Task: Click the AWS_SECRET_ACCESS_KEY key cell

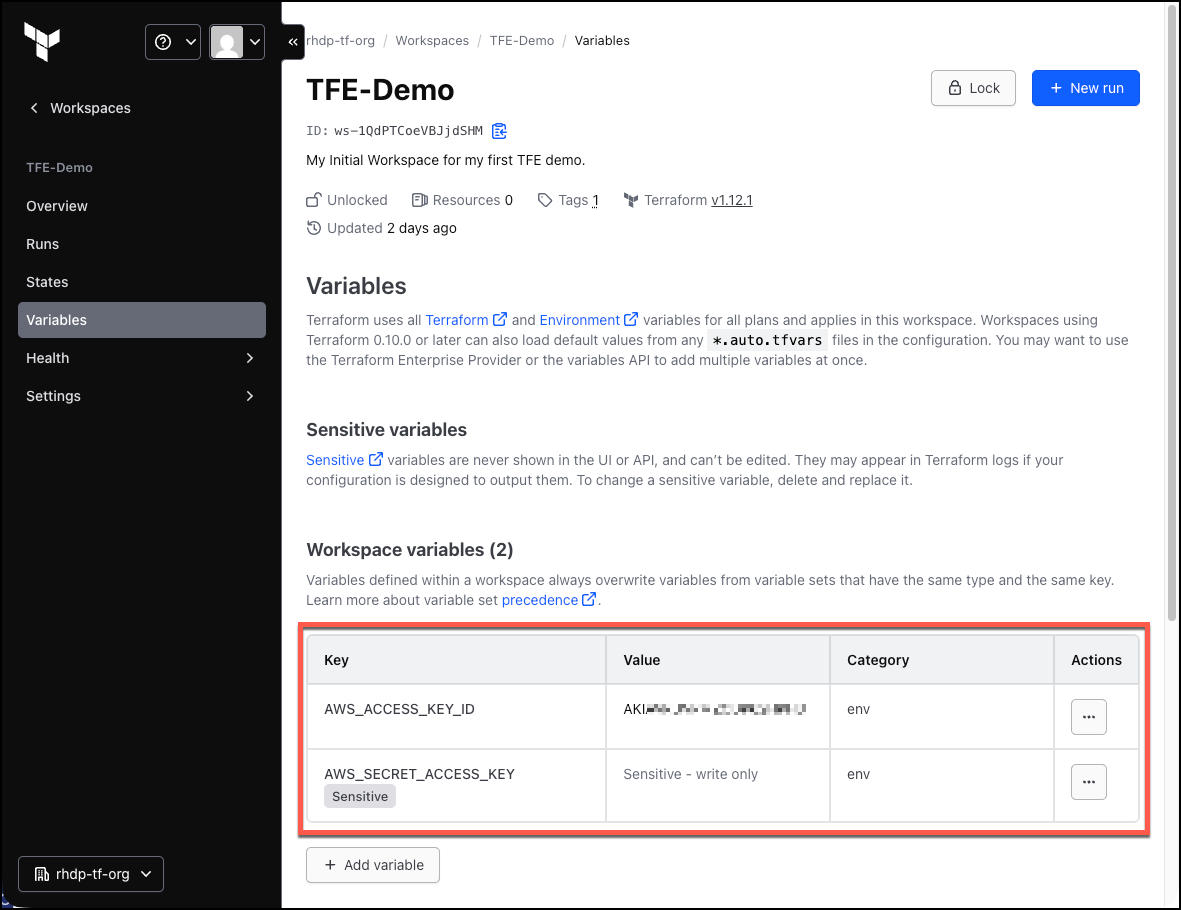Action: 456,785
